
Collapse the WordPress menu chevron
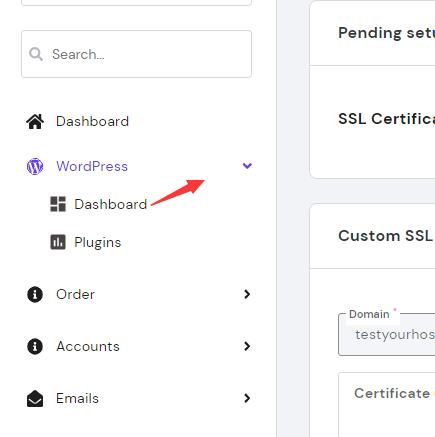click(247, 166)
